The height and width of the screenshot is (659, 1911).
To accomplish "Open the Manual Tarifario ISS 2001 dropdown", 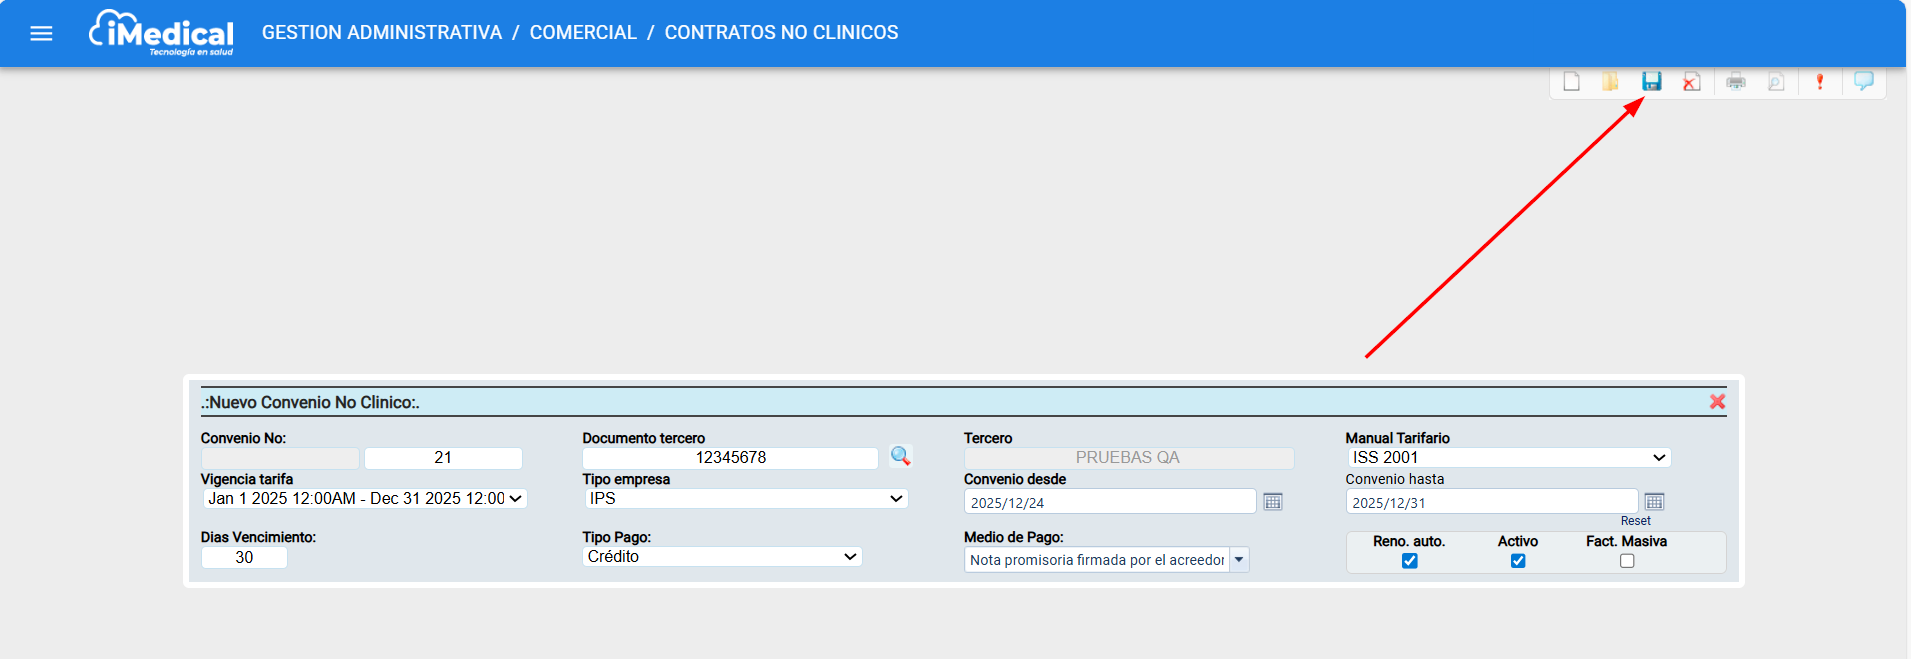I will [1509, 457].
